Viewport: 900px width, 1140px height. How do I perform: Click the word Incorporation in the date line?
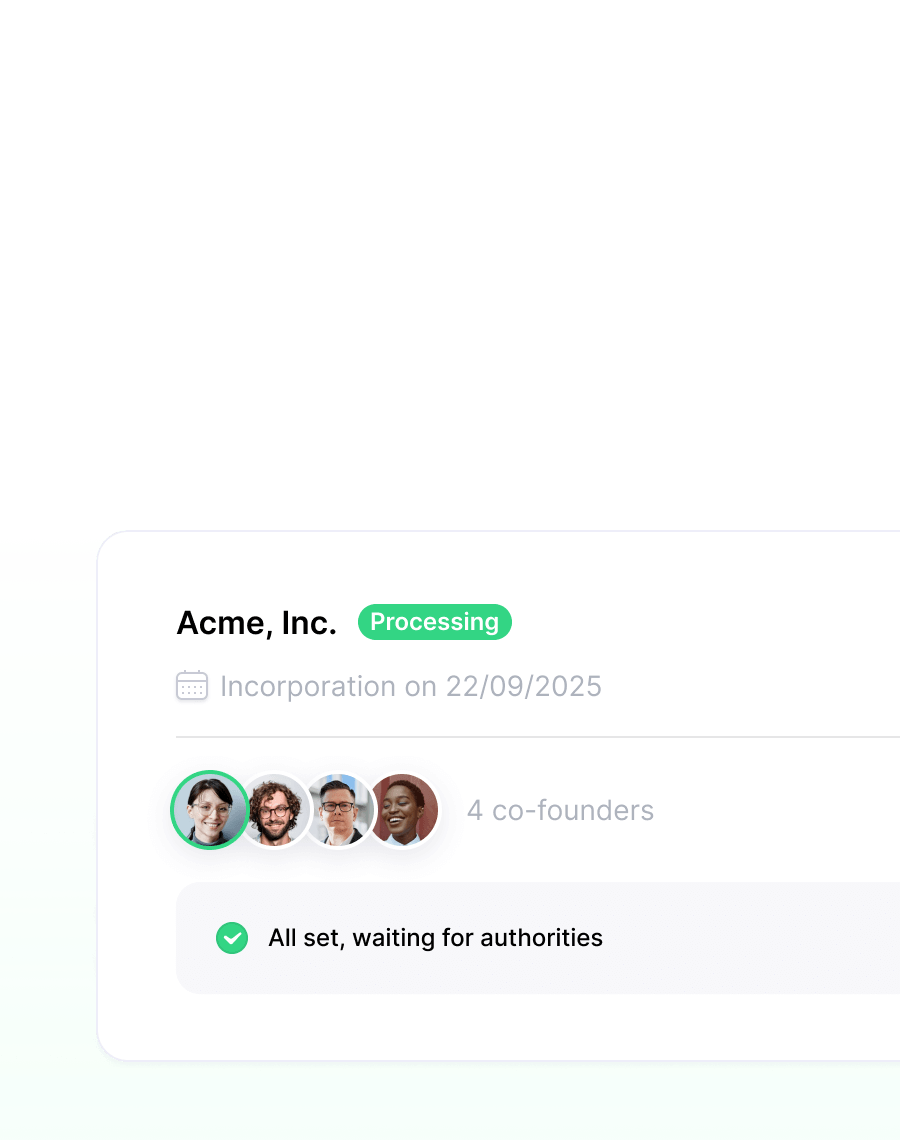(x=308, y=686)
